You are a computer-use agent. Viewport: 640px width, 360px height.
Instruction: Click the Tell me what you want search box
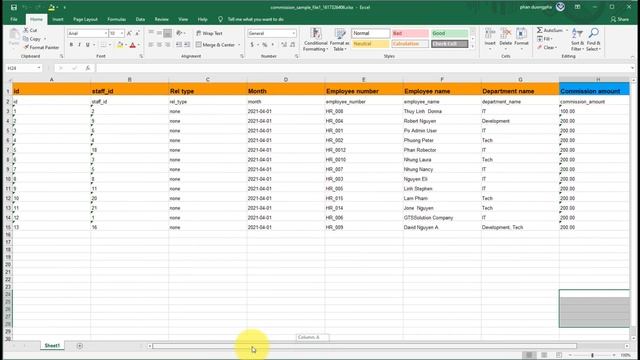(256, 19)
